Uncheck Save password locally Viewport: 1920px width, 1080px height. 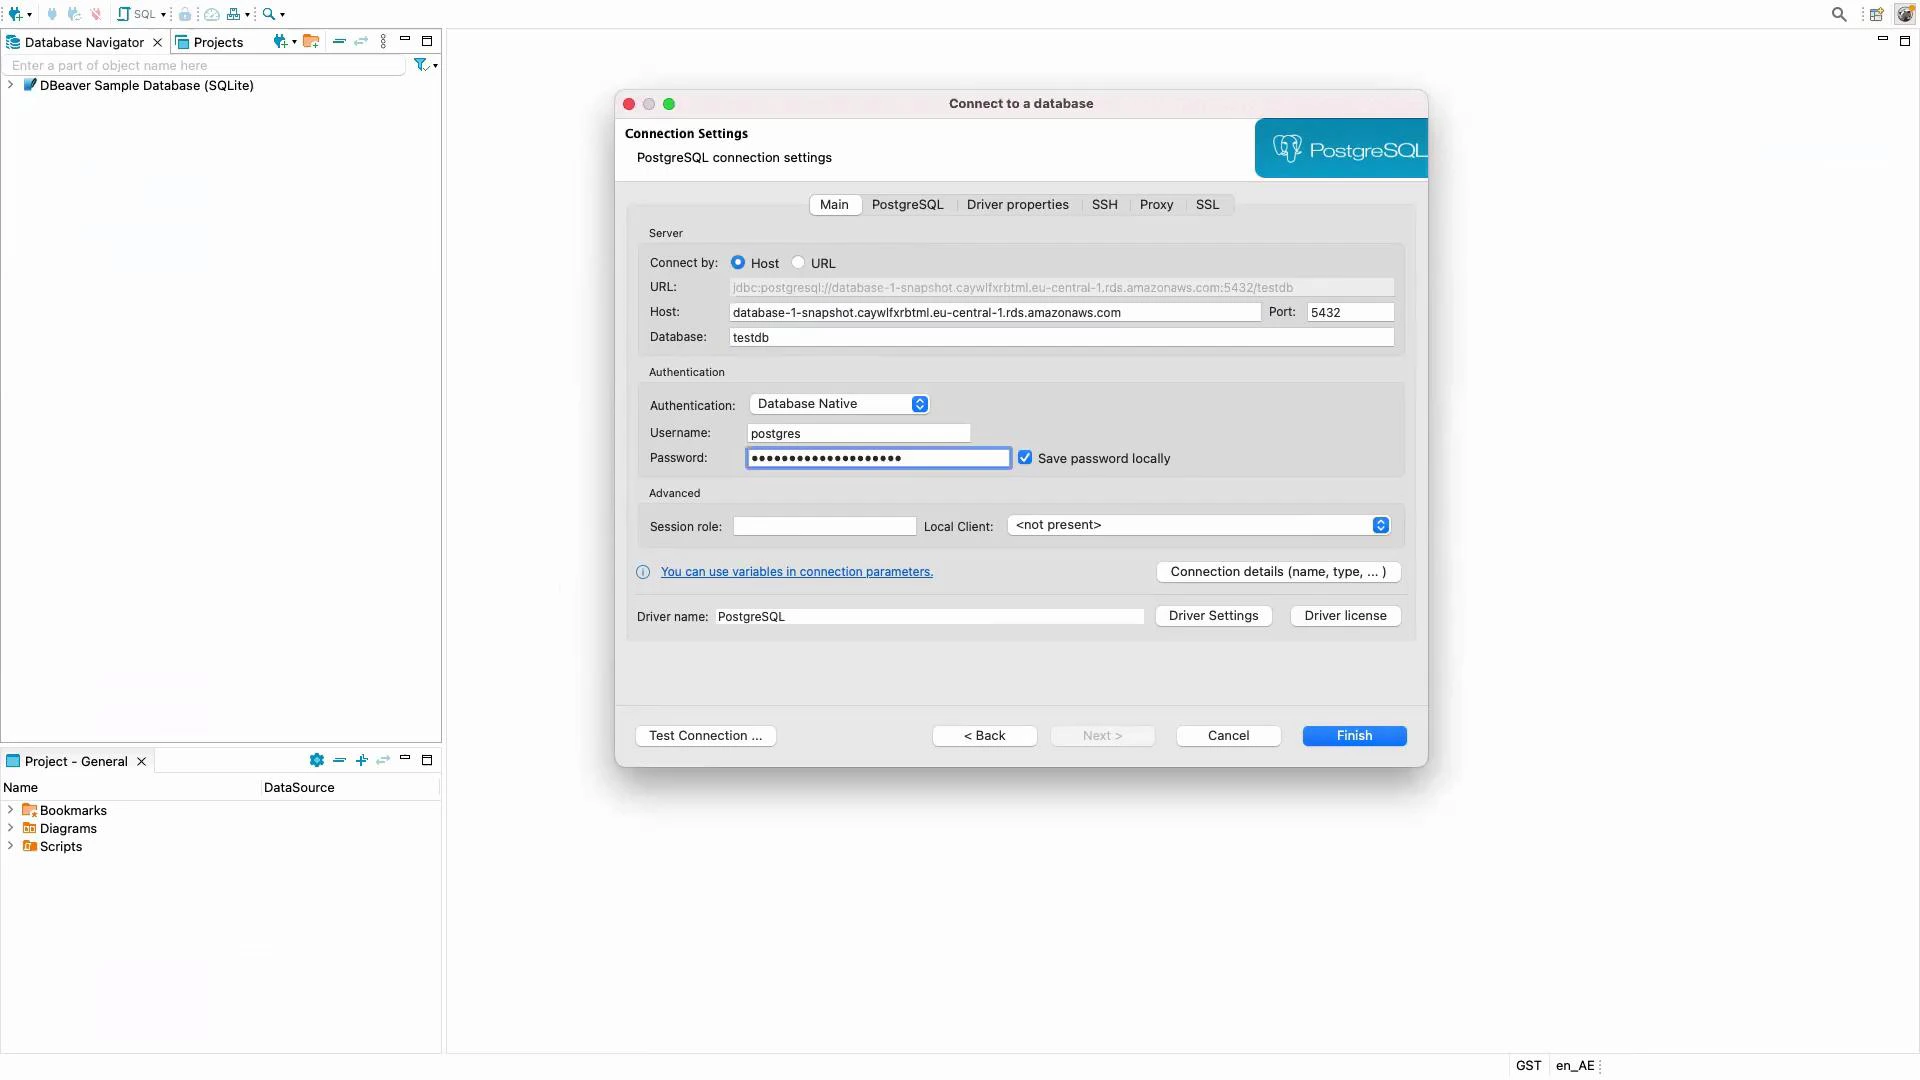coord(1025,457)
